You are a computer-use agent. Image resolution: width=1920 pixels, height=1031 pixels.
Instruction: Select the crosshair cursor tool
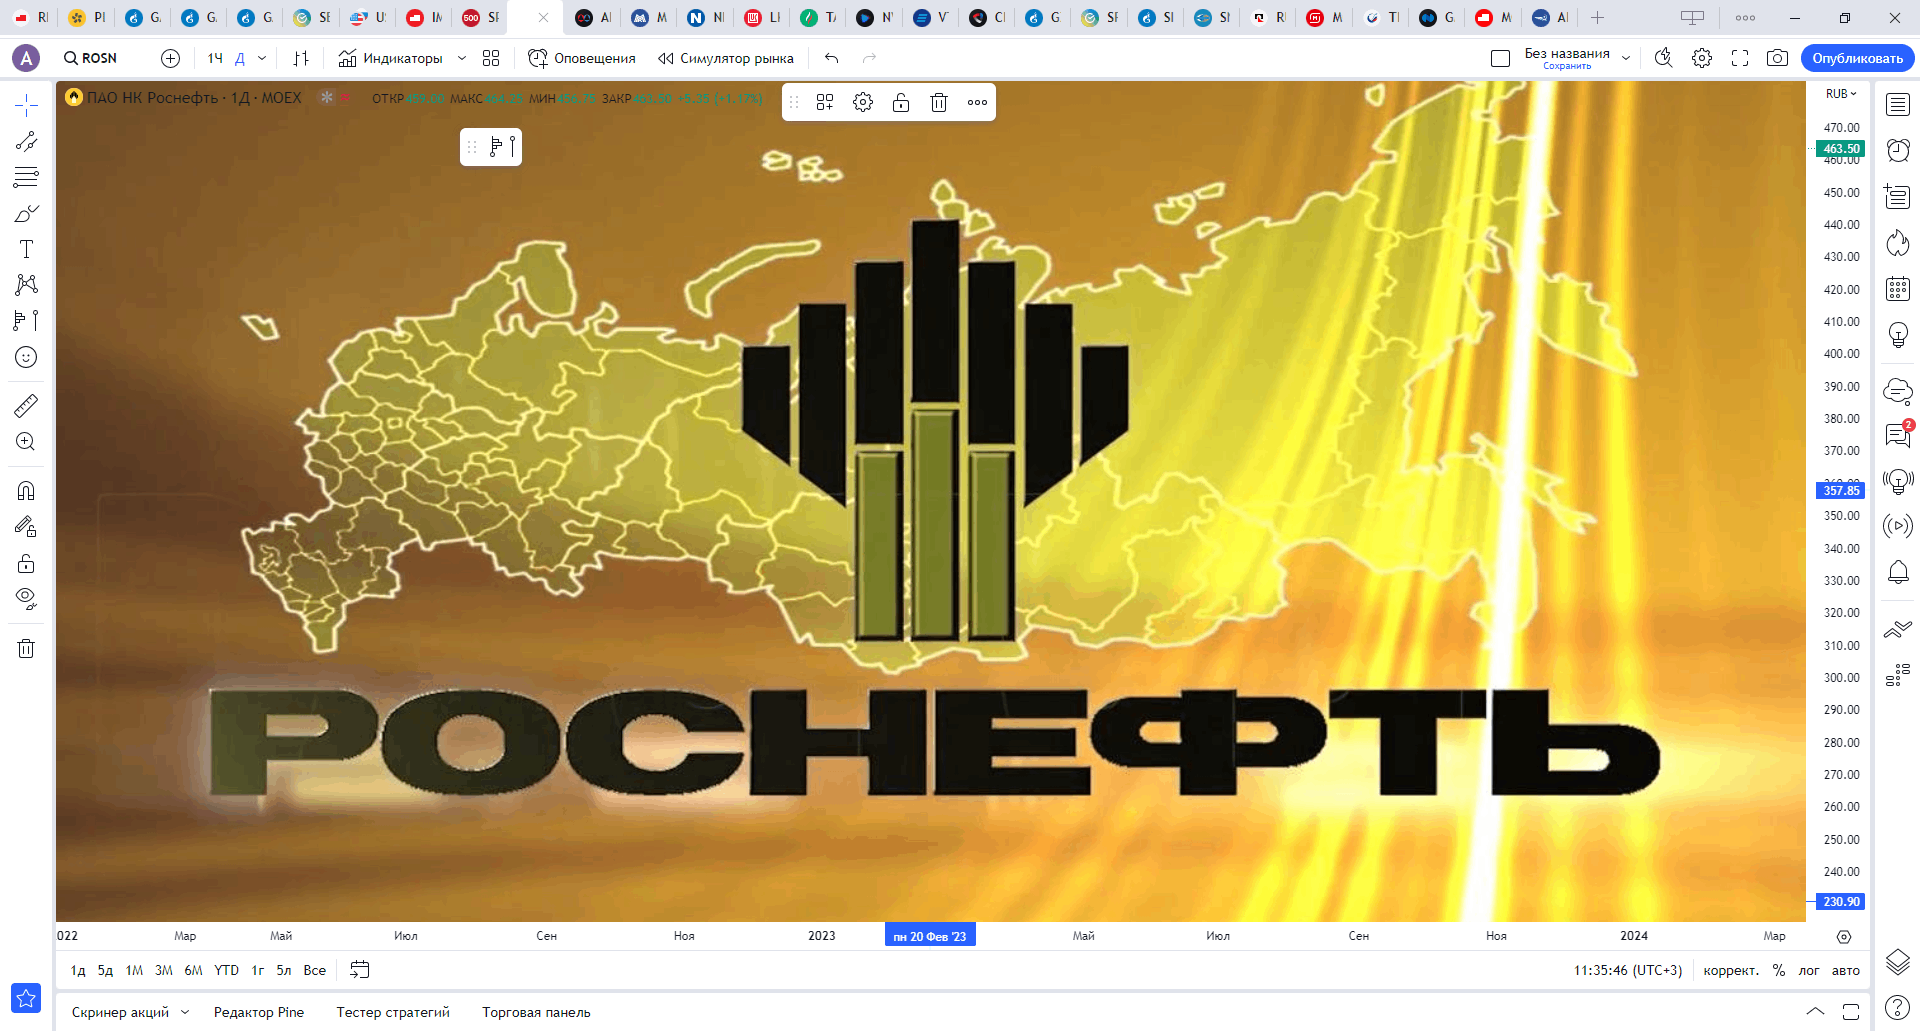tap(26, 105)
